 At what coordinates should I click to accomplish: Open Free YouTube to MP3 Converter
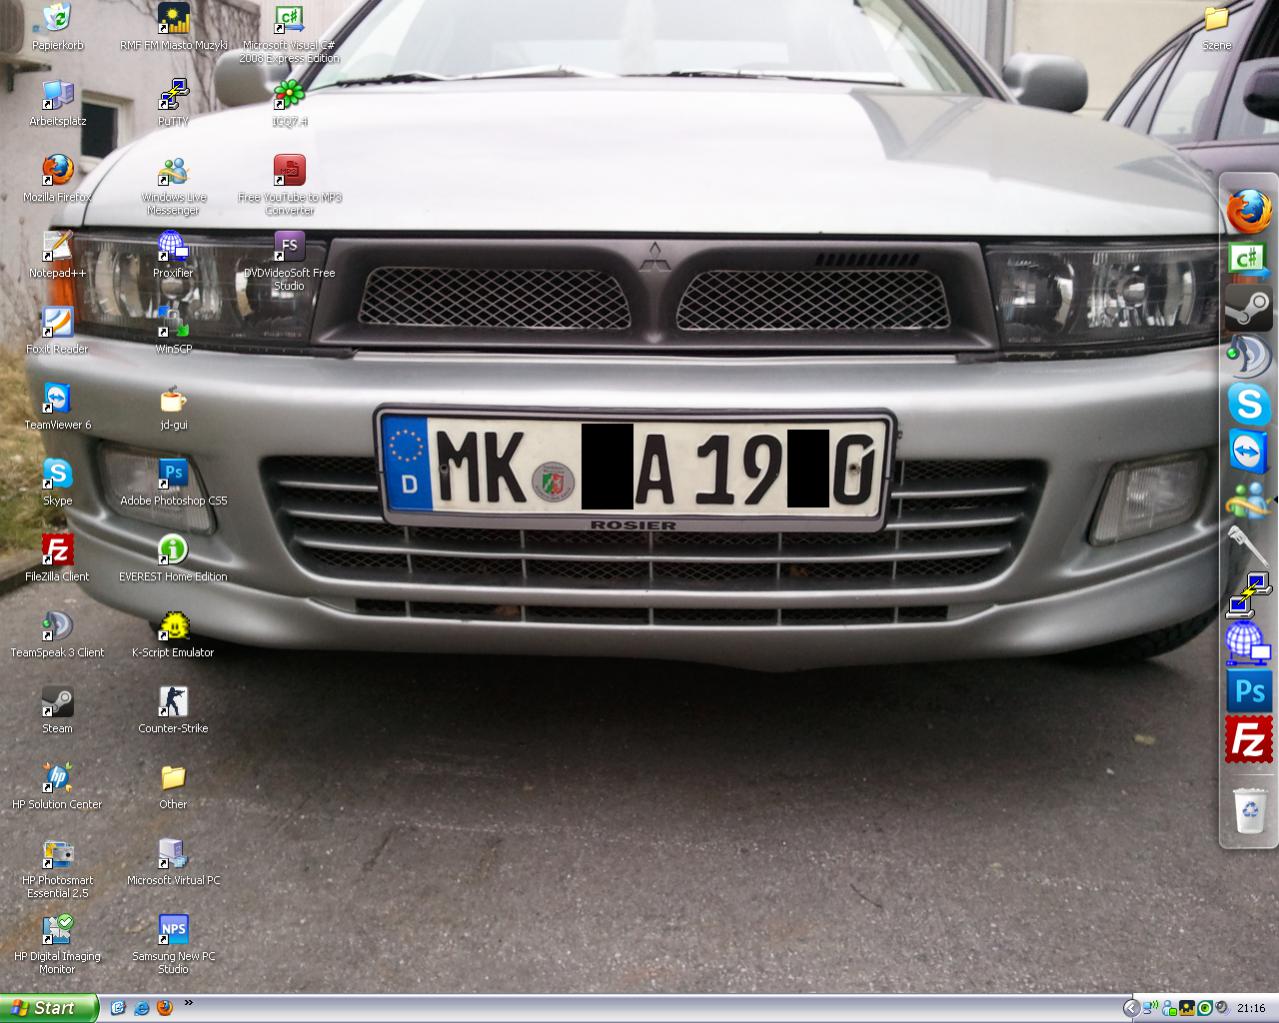[x=289, y=186]
